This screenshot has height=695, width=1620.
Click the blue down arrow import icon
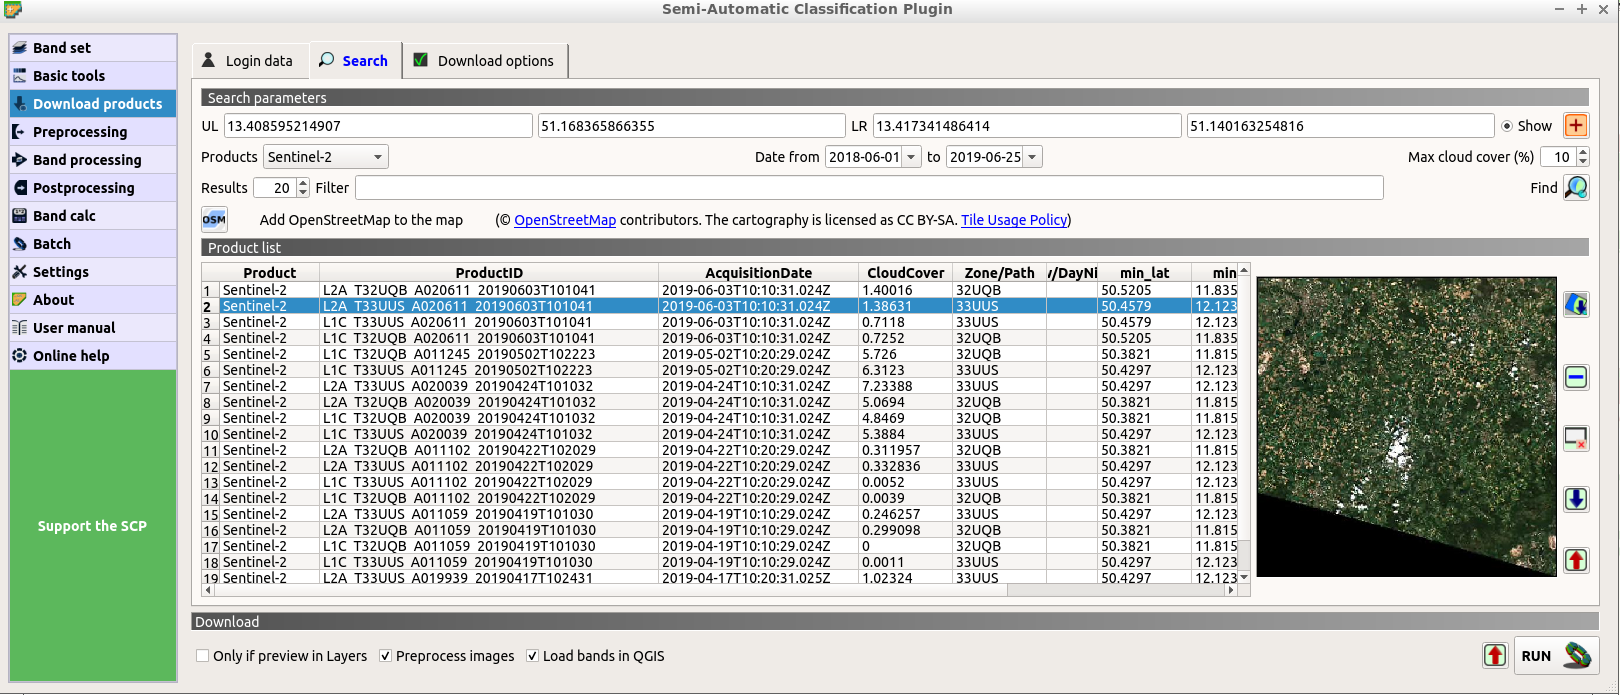tap(1576, 499)
